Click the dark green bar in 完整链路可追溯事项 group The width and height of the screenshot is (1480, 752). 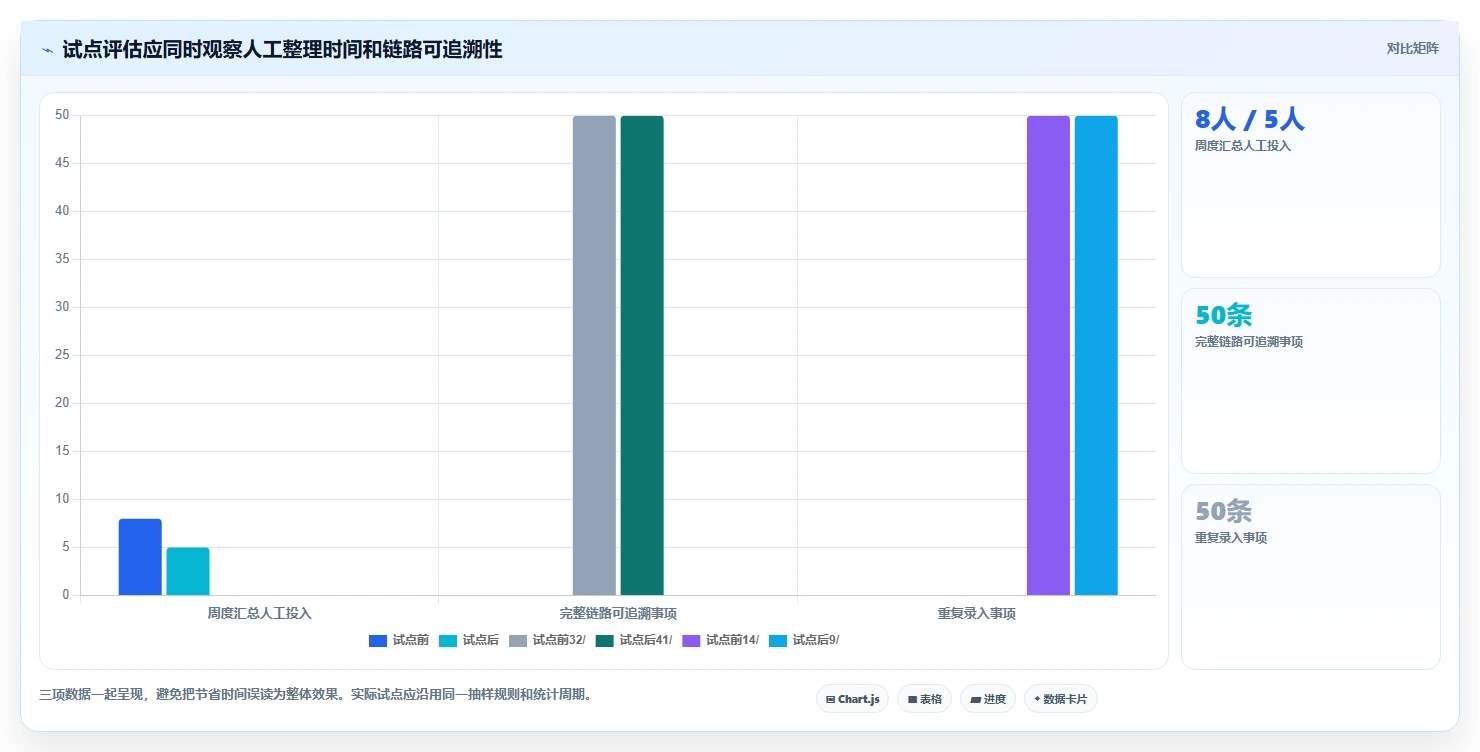642,355
